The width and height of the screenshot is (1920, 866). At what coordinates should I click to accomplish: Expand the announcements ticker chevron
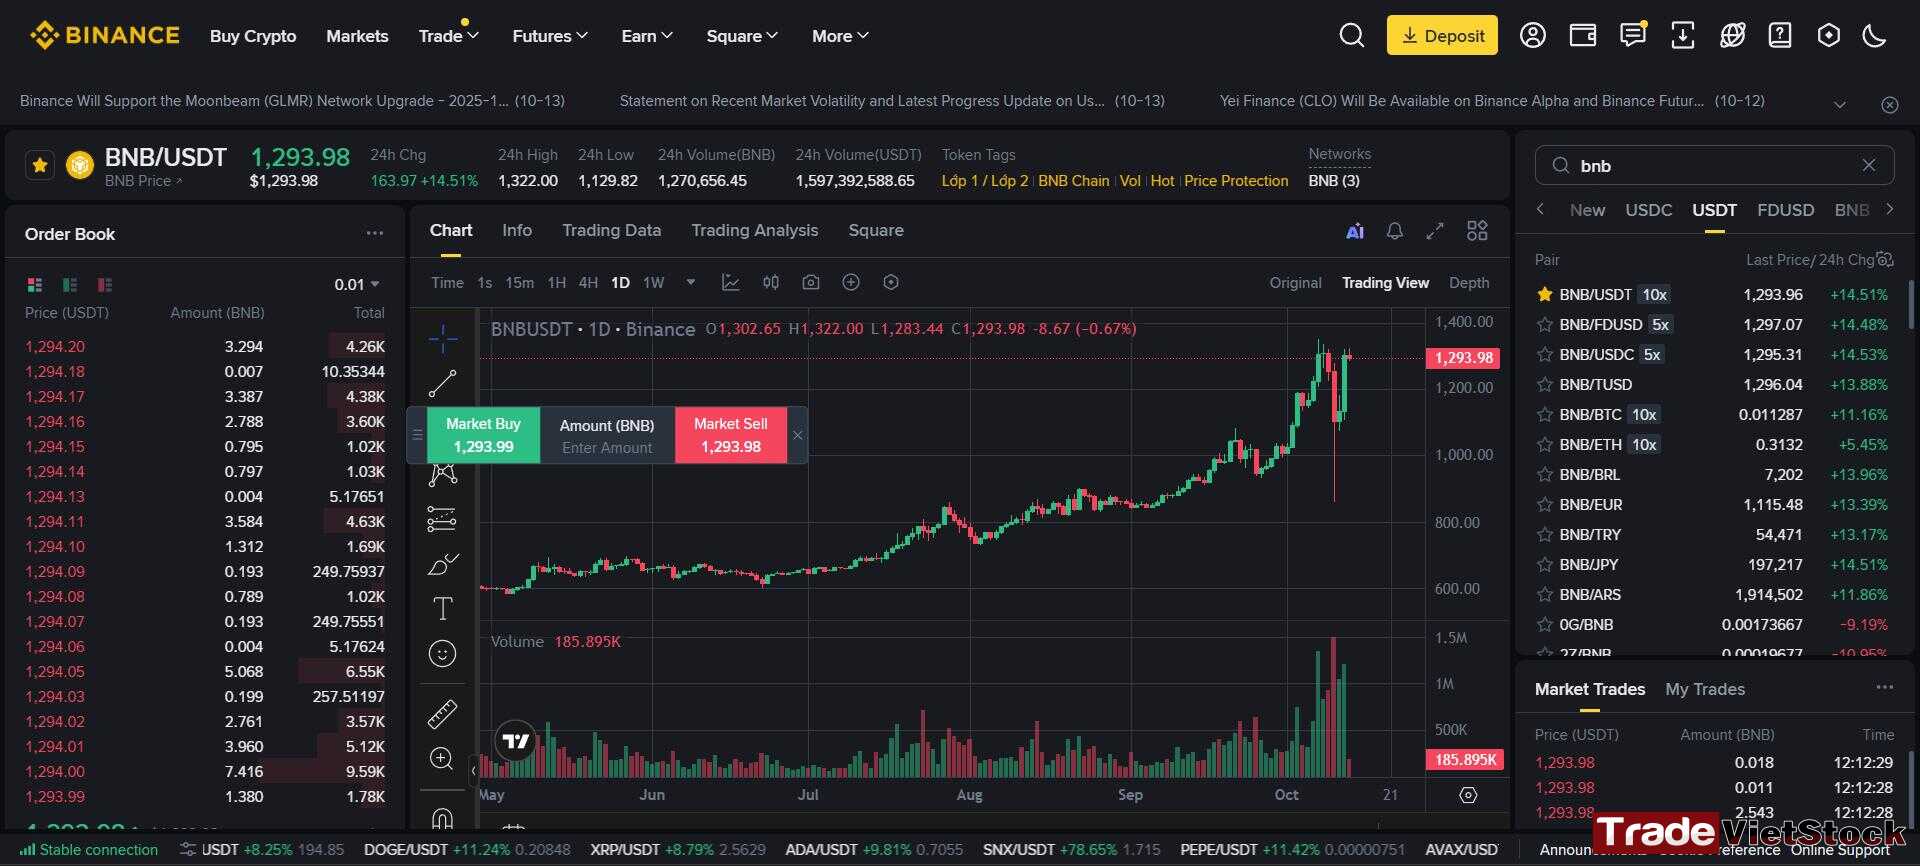pyautogui.click(x=1839, y=105)
